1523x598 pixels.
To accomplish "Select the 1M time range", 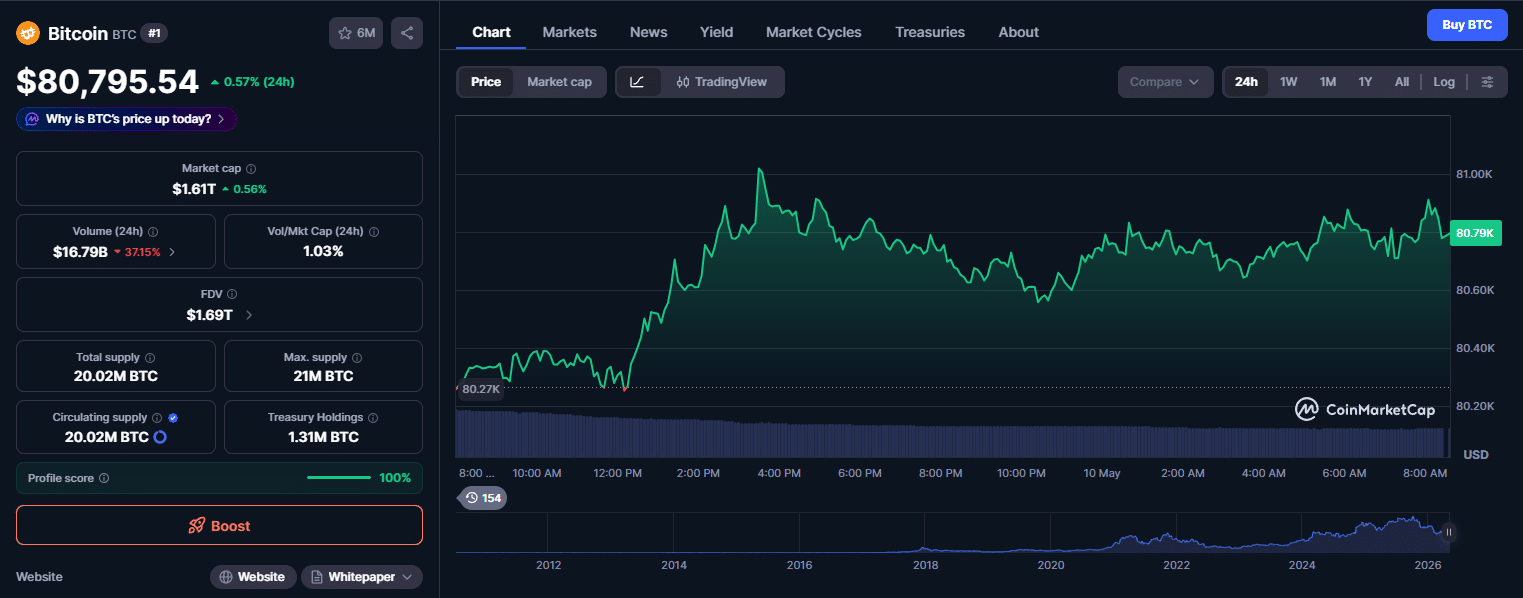I will coord(1328,82).
